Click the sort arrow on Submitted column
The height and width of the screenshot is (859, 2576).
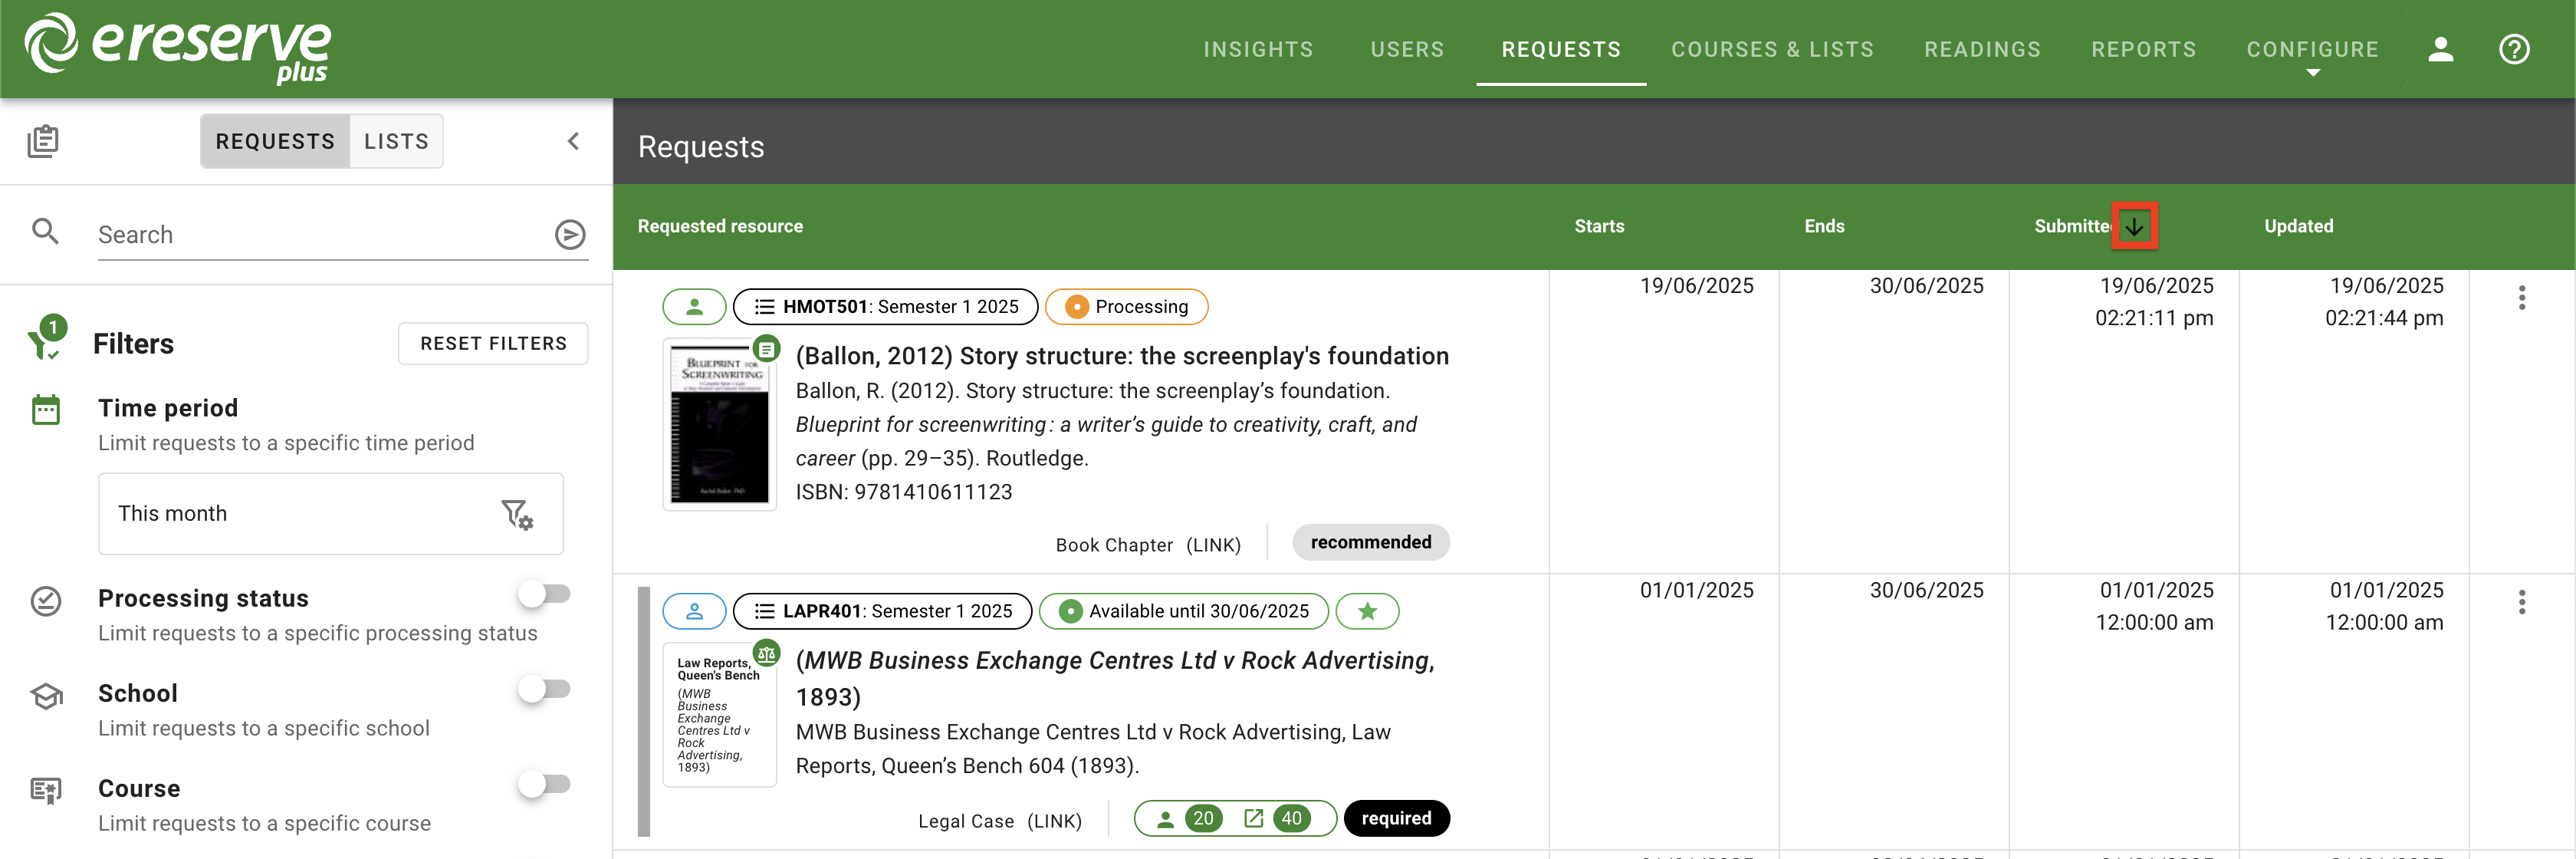pyautogui.click(x=2136, y=226)
